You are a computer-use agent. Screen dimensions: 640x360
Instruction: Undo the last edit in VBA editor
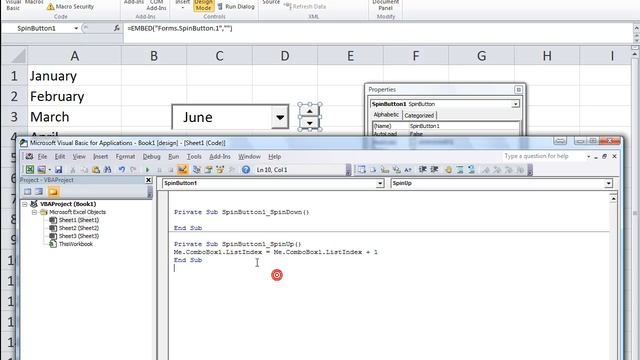coord(122,169)
